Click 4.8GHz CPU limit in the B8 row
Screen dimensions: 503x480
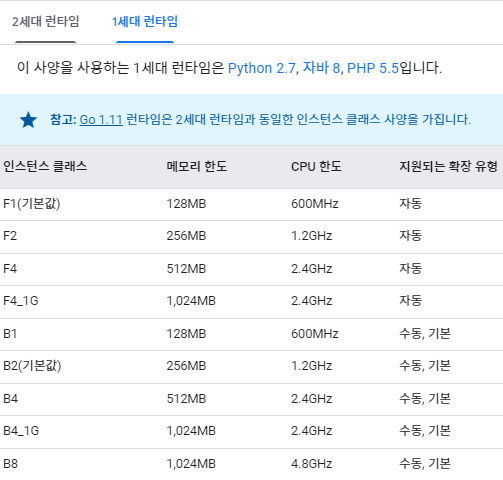tap(312, 464)
